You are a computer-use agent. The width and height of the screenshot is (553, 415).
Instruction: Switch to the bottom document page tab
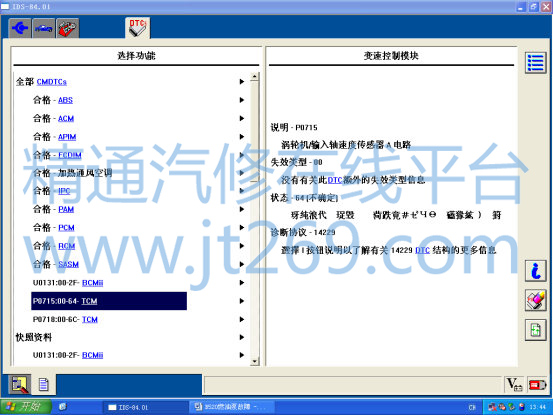click(x=44, y=384)
